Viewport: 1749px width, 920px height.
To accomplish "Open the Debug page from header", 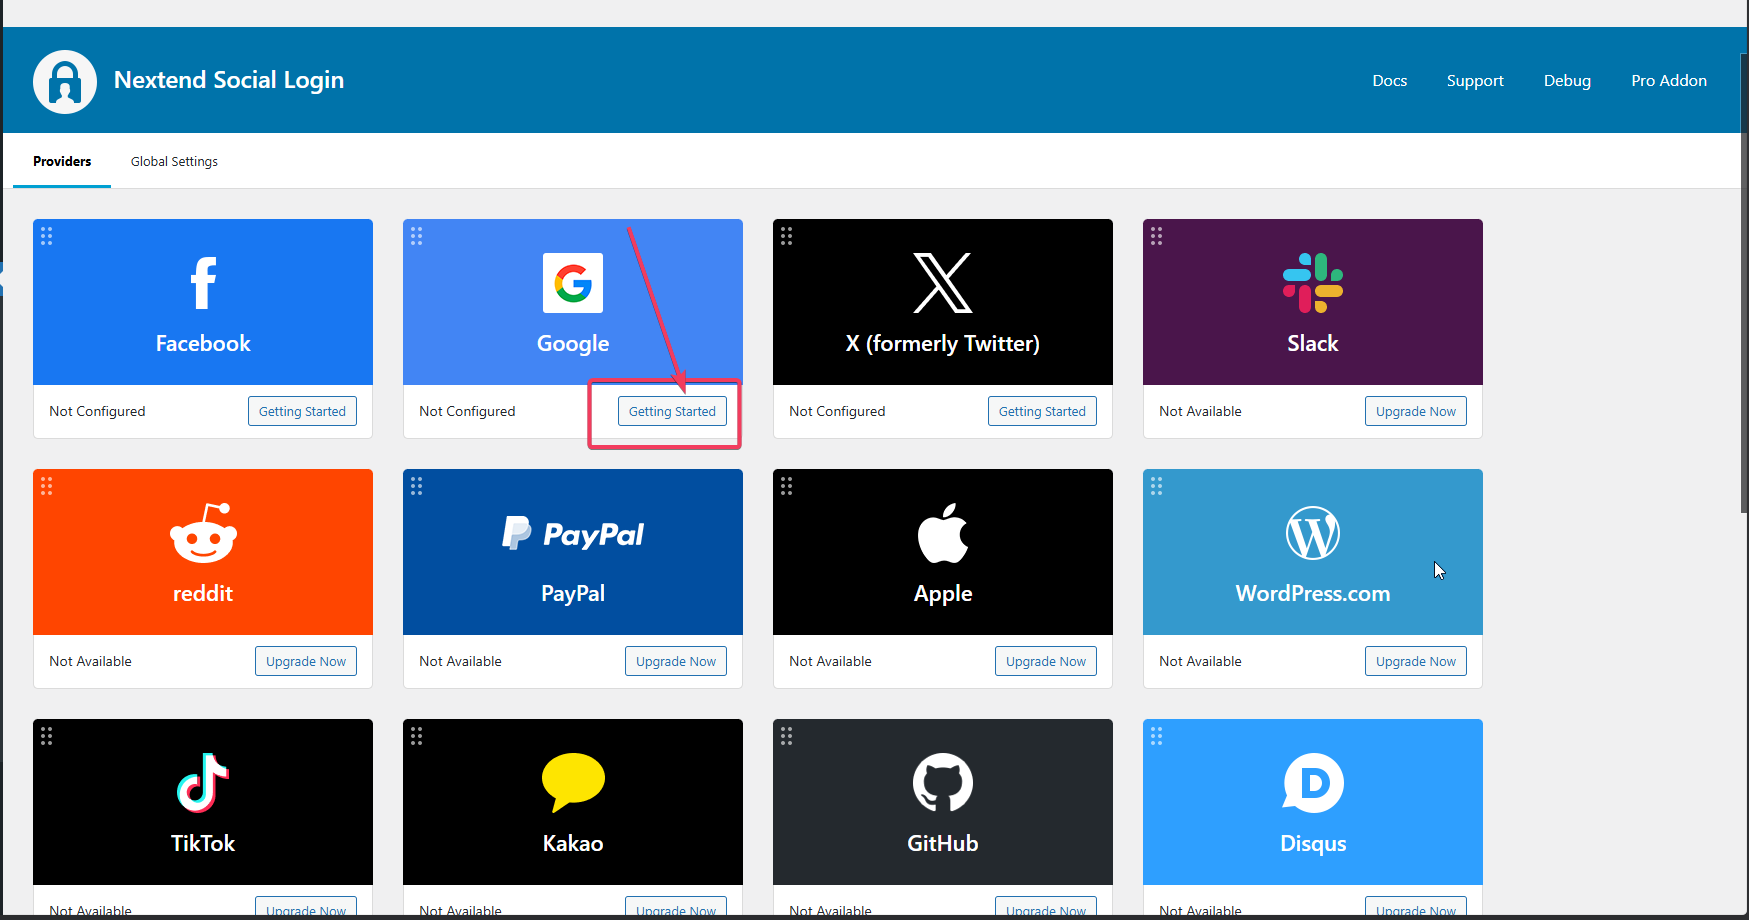I will (1567, 80).
